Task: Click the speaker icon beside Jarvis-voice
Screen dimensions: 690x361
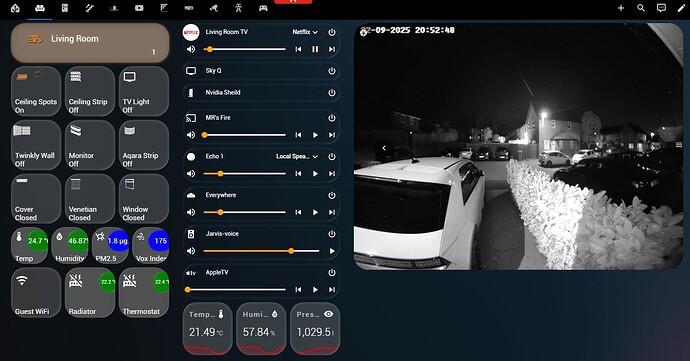Action: pyautogui.click(x=191, y=234)
